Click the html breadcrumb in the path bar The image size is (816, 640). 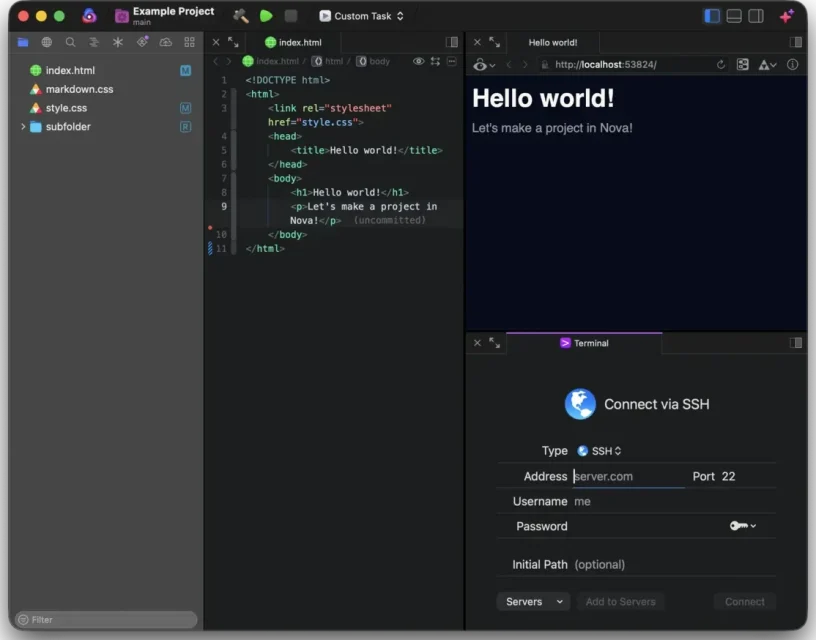(328, 61)
